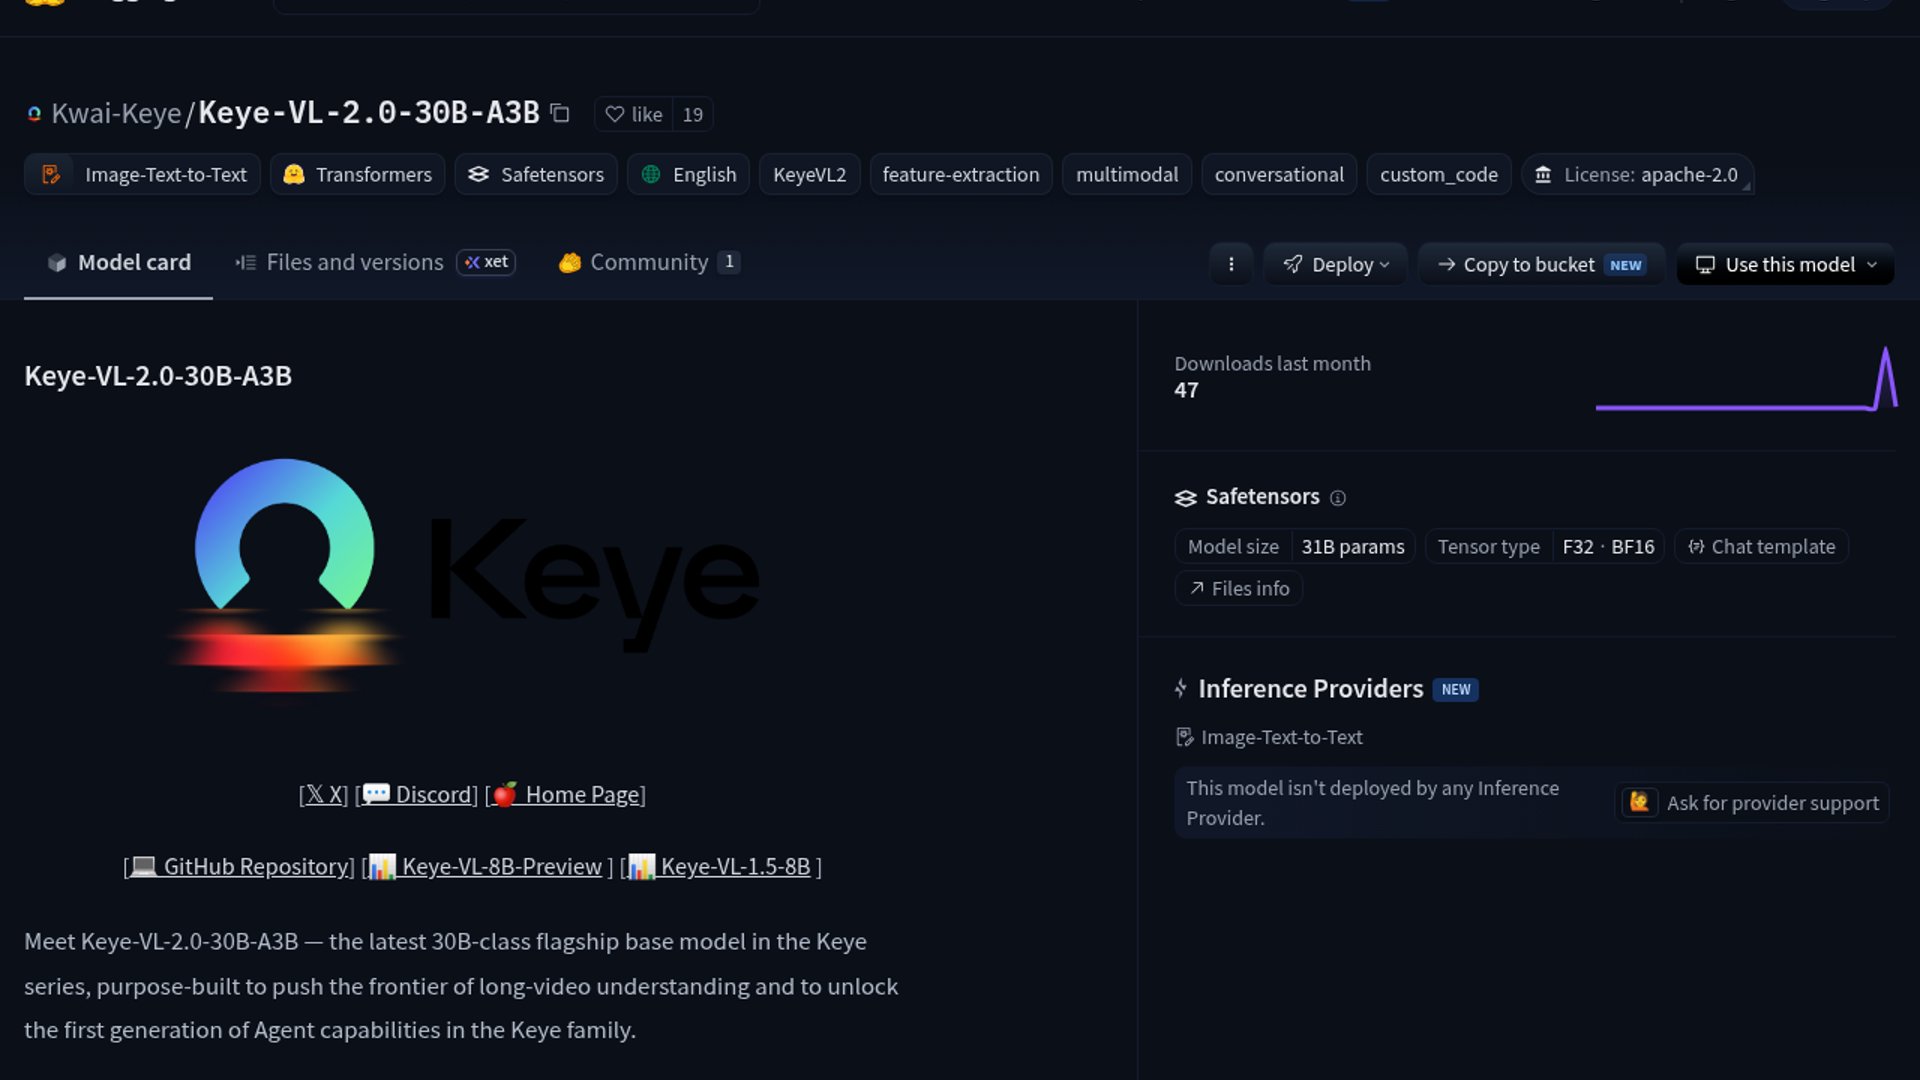Select the Transformers library tag
Screen dimensions: 1920x1080
[x=358, y=175]
